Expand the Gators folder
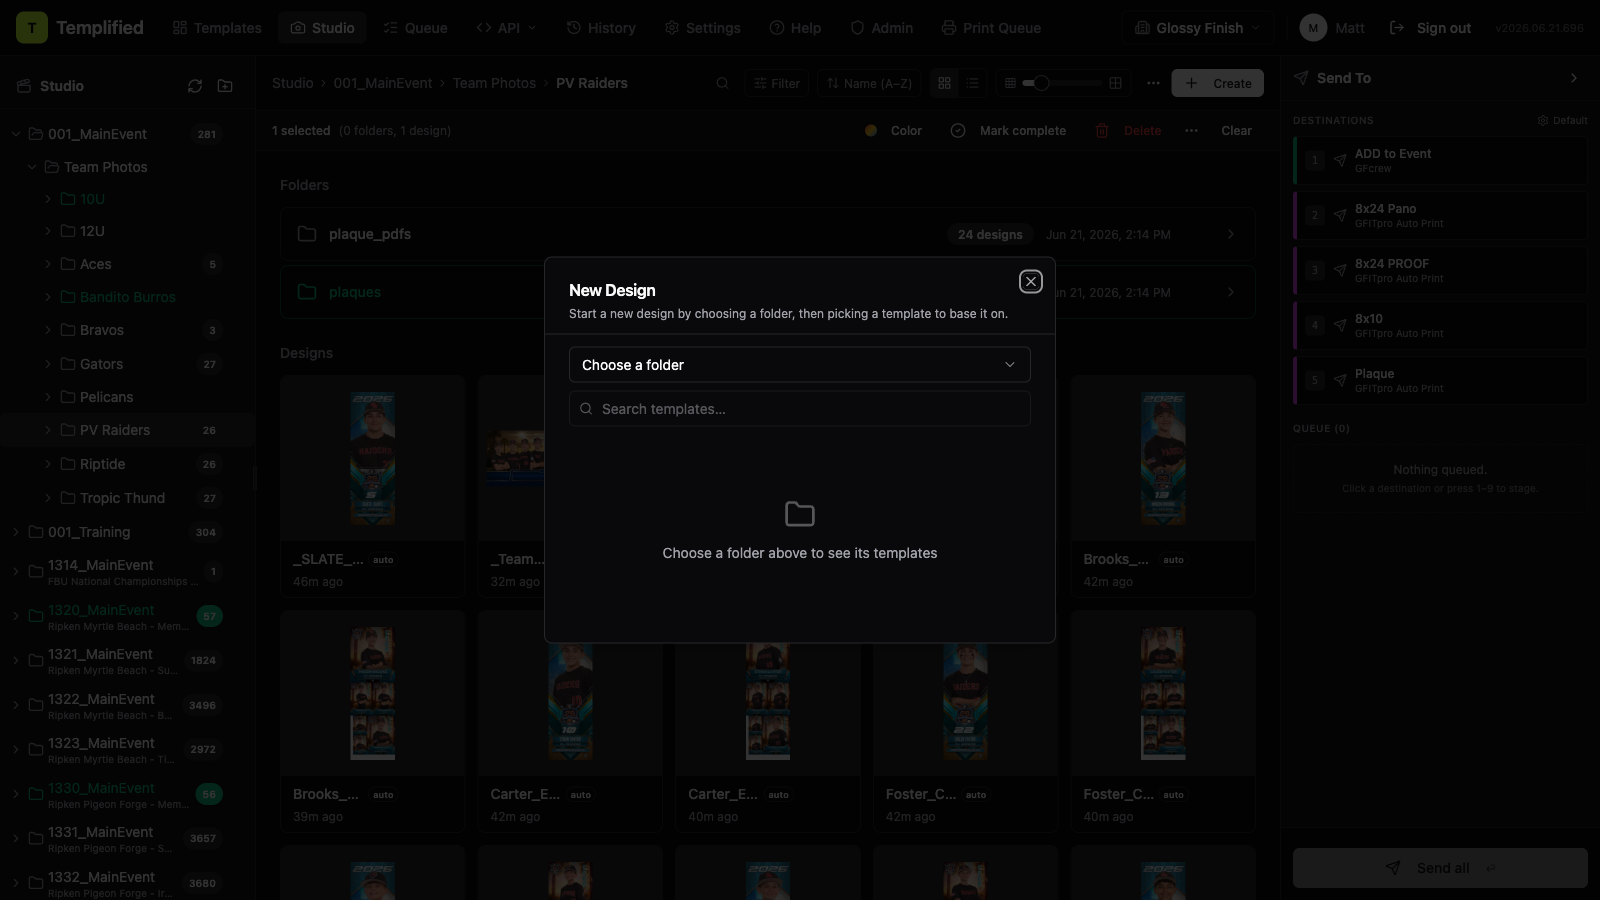This screenshot has width=1600, height=900. 47,364
